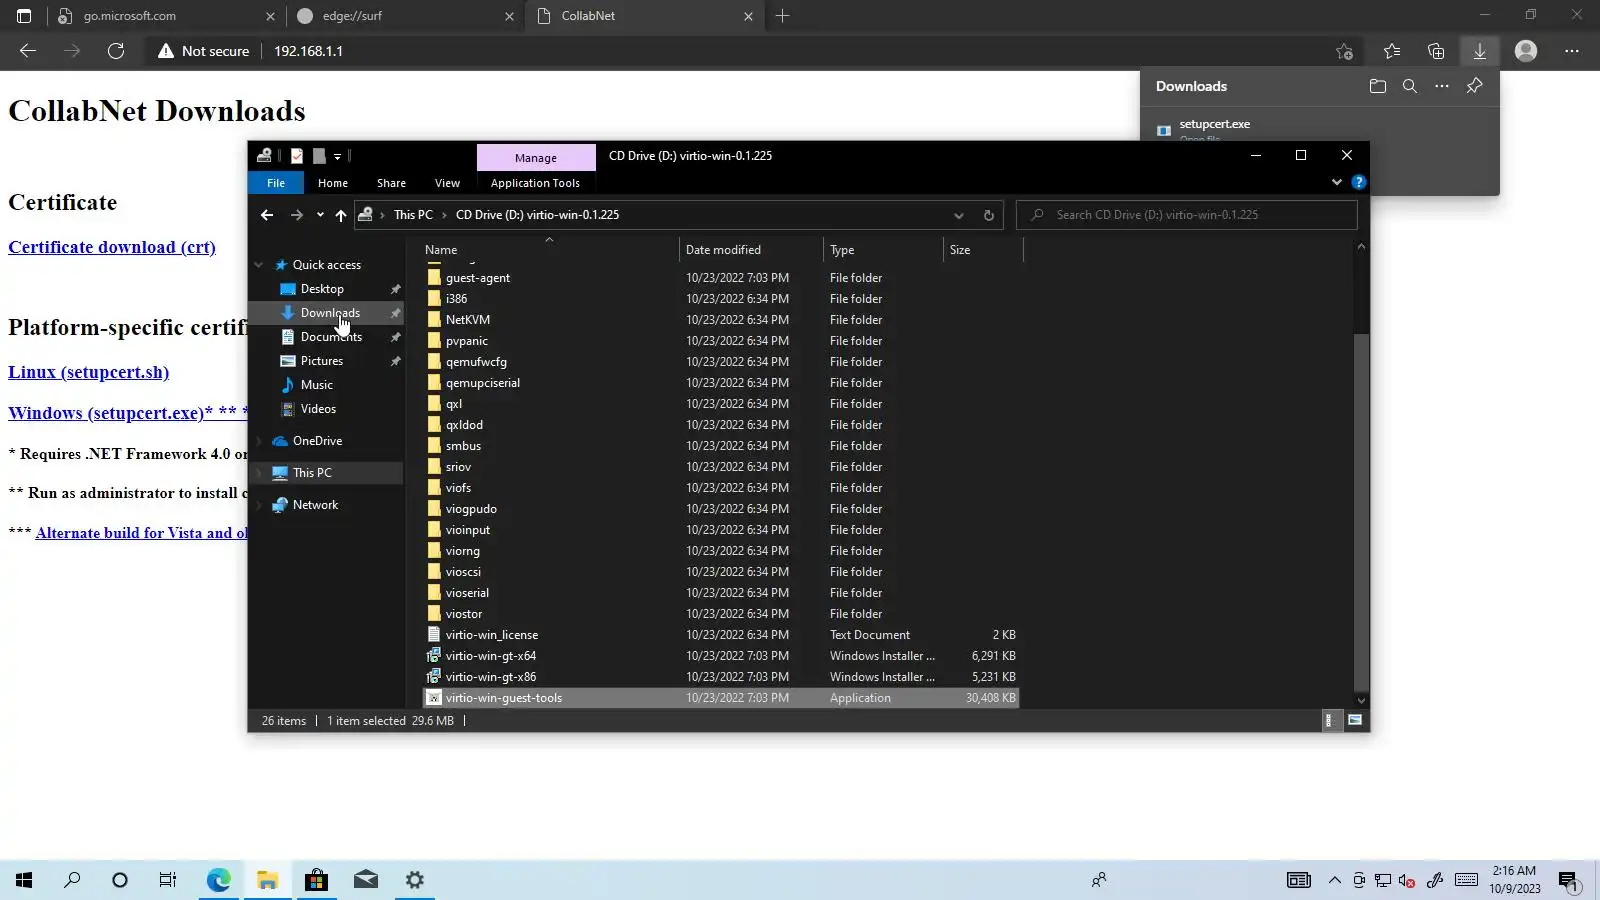This screenshot has width=1600, height=900.
Task: Expand the File Explorer ribbon
Action: coord(1337,182)
